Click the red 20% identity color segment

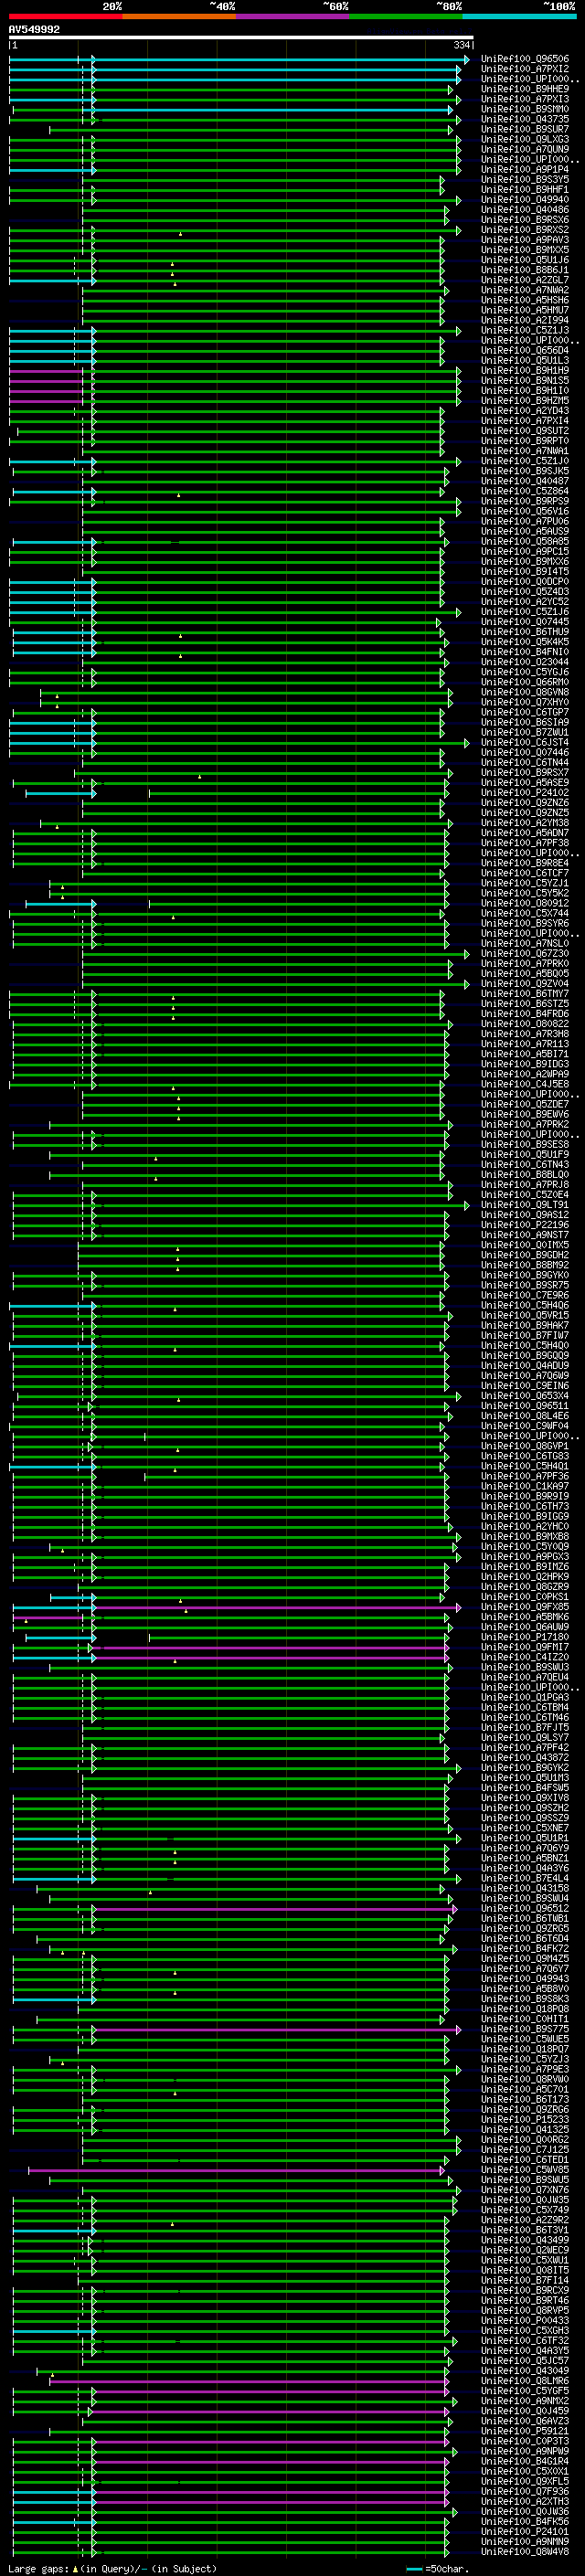pyautogui.click(x=65, y=16)
